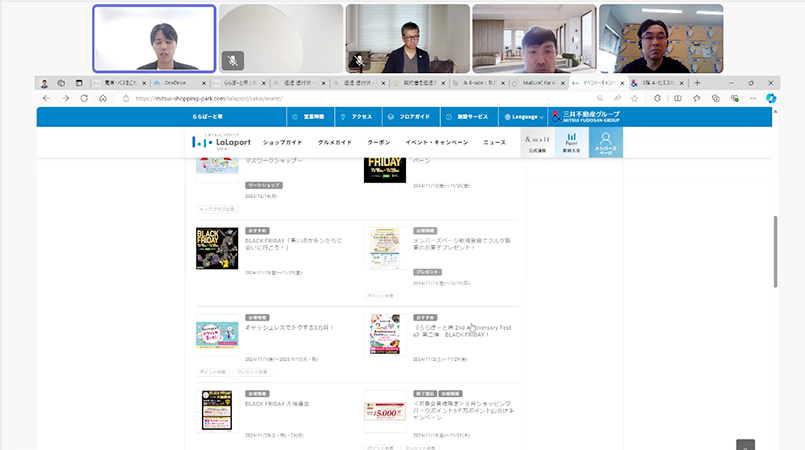The width and height of the screenshot is (805, 450).
Task: Open the Members Page icon
Action: pos(606,143)
